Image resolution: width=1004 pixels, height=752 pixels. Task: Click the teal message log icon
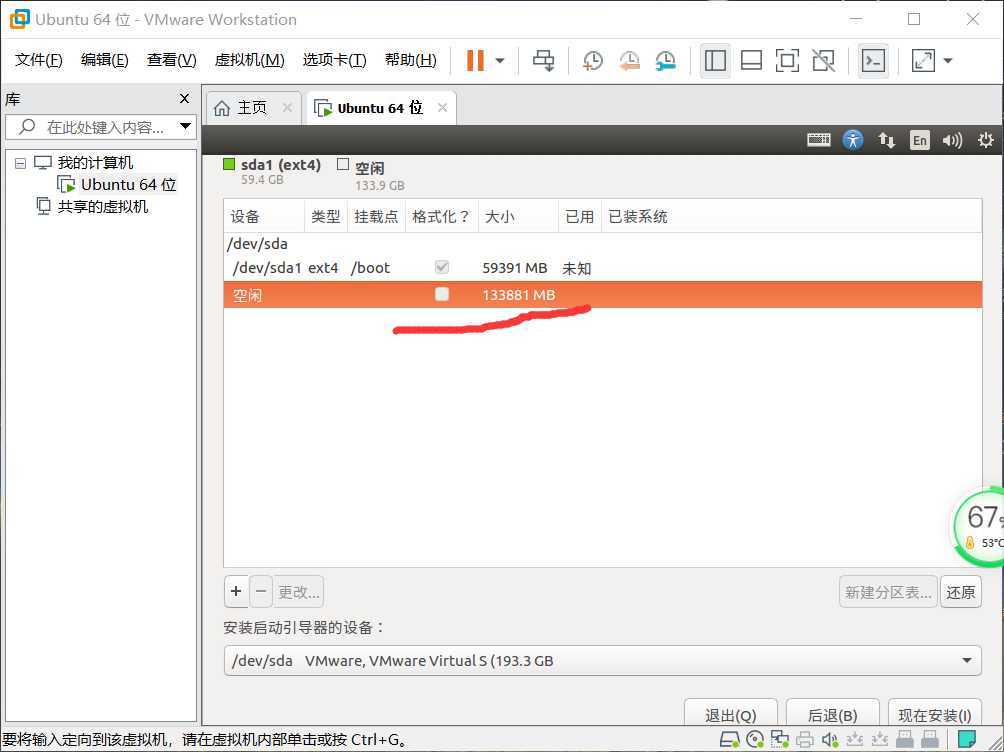coord(966,739)
